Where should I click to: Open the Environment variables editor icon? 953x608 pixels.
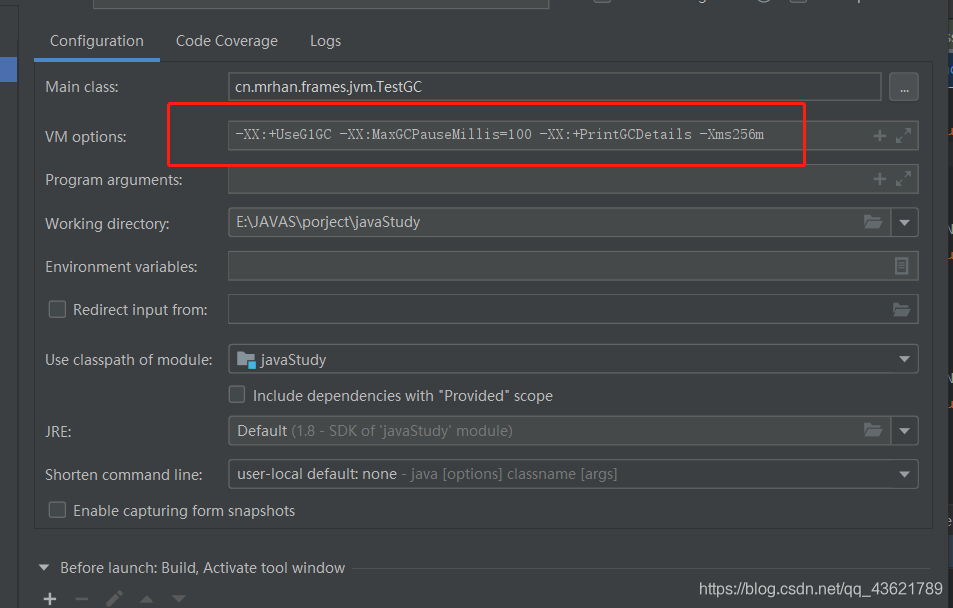pyautogui.click(x=901, y=266)
